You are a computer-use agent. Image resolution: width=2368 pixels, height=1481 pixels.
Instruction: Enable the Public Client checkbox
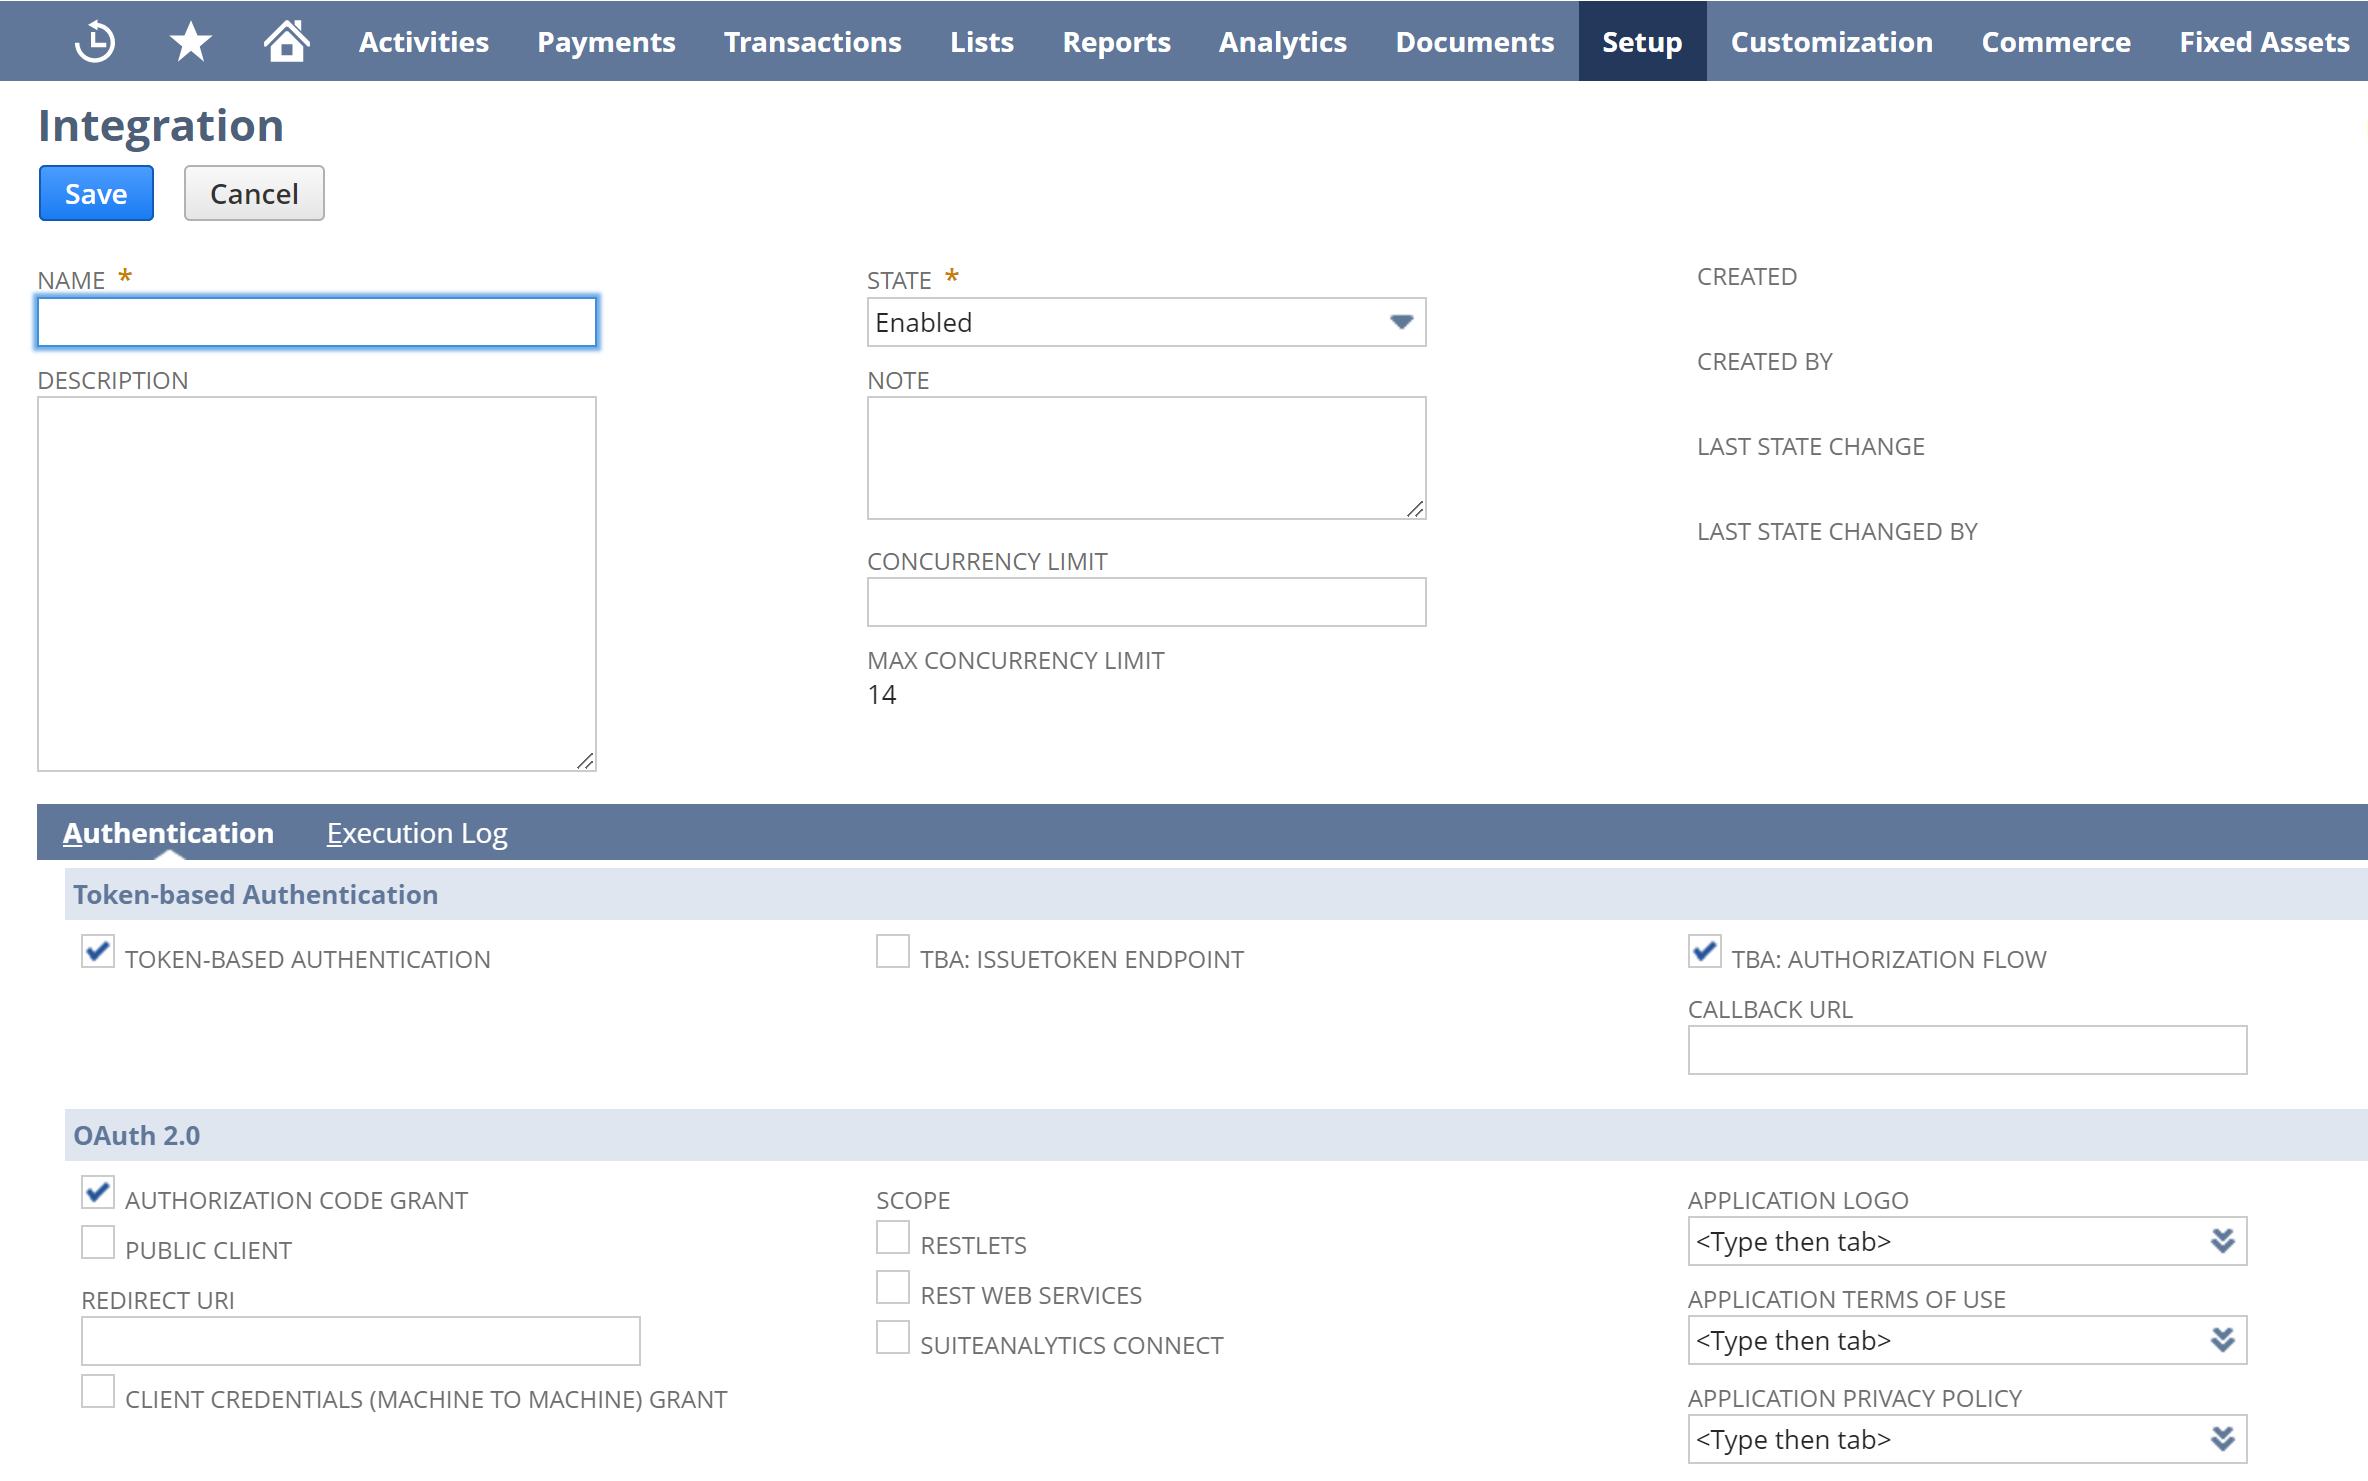click(x=98, y=1242)
